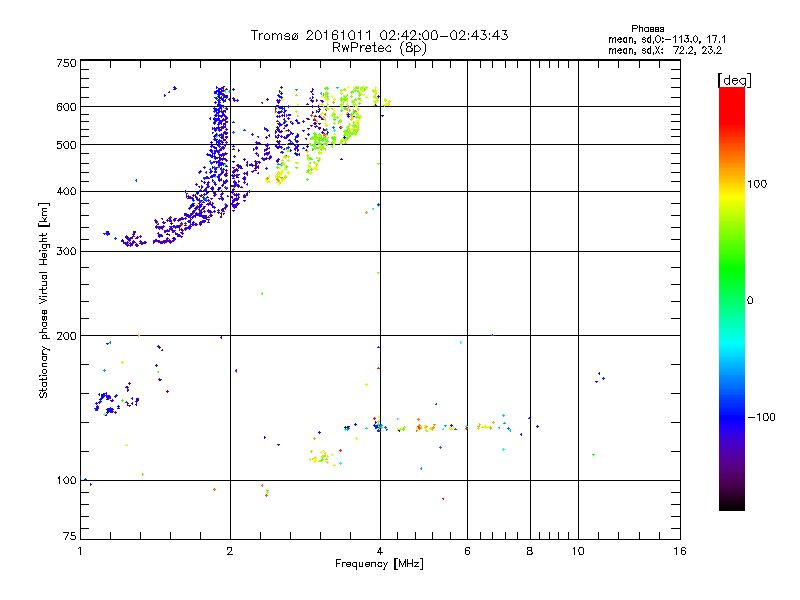Image resolution: width=800 pixels, height=600 pixels.
Task: Click the x-axis tick label '6'
Action: 467,551
